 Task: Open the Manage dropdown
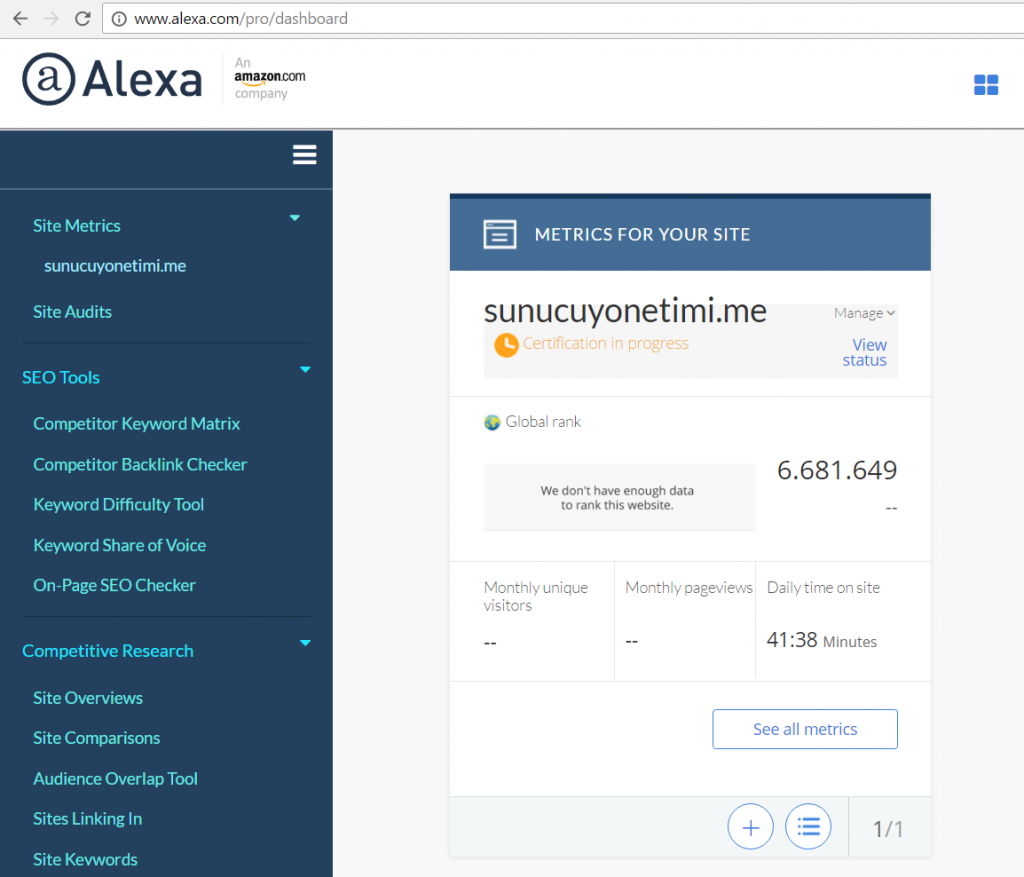(864, 313)
